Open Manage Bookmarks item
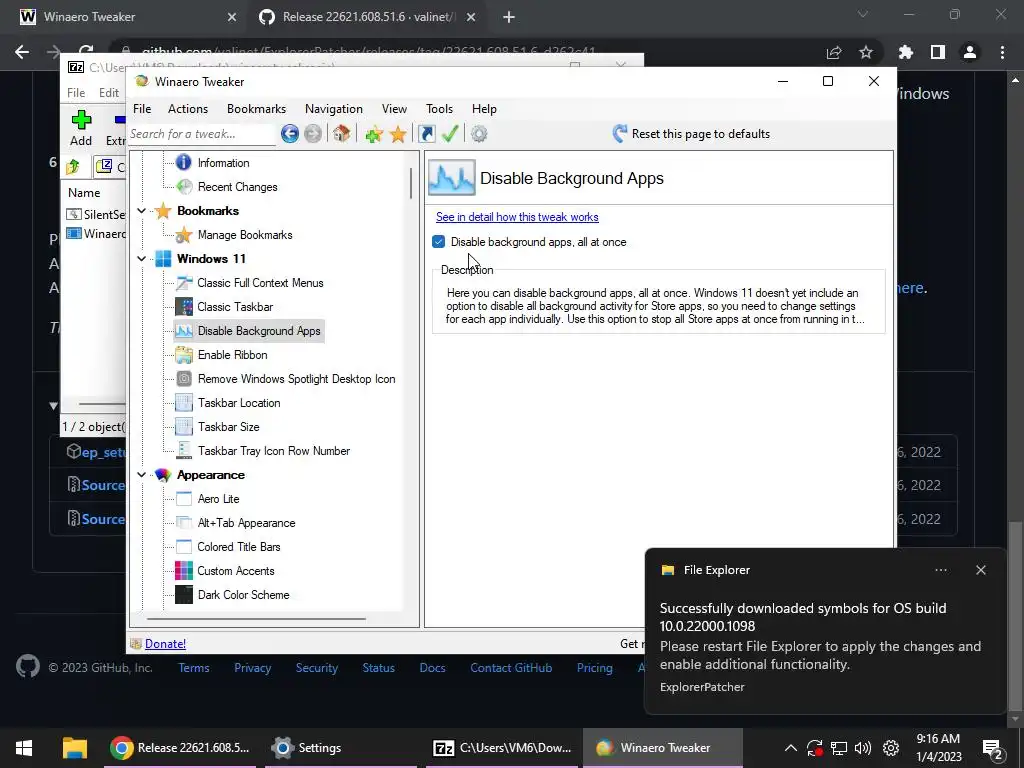The height and width of the screenshot is (768, 1024). click(245, 234)
